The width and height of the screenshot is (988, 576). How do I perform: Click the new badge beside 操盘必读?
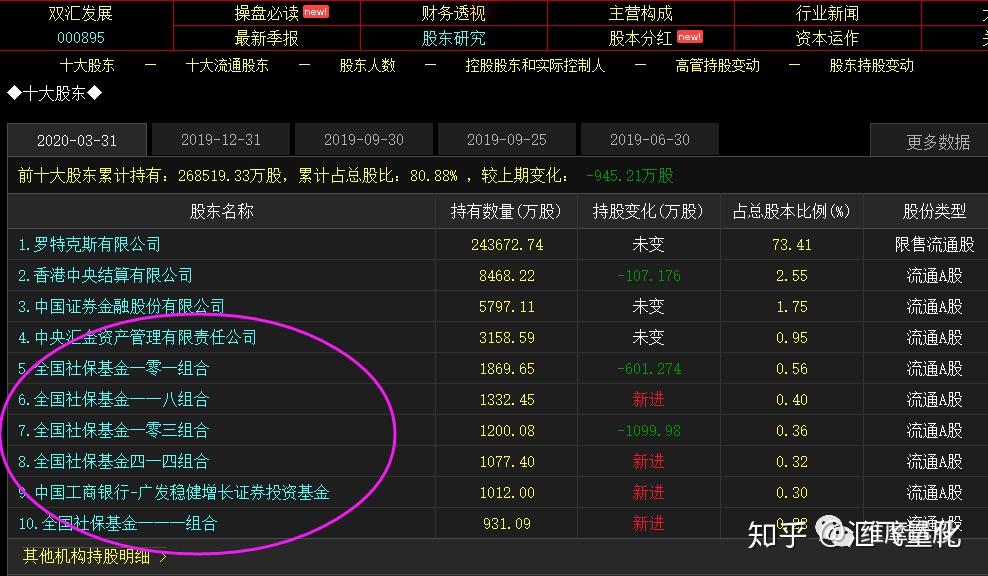point(316,11)
